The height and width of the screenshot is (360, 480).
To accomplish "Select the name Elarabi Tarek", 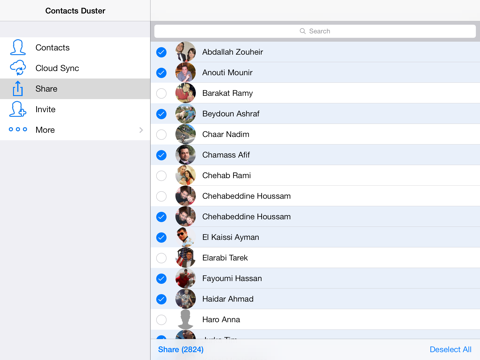I will pyautogui.click(x=225, y=258).
